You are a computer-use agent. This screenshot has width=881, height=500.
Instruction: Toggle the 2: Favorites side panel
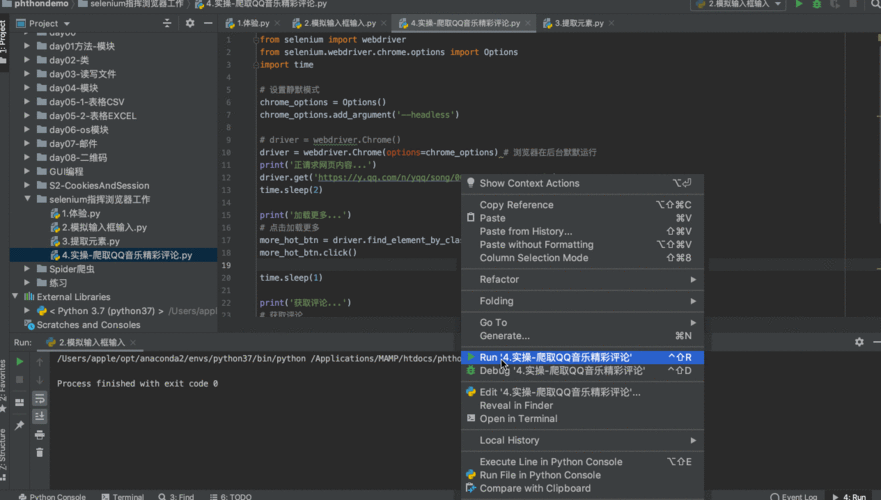pos(3,385)
